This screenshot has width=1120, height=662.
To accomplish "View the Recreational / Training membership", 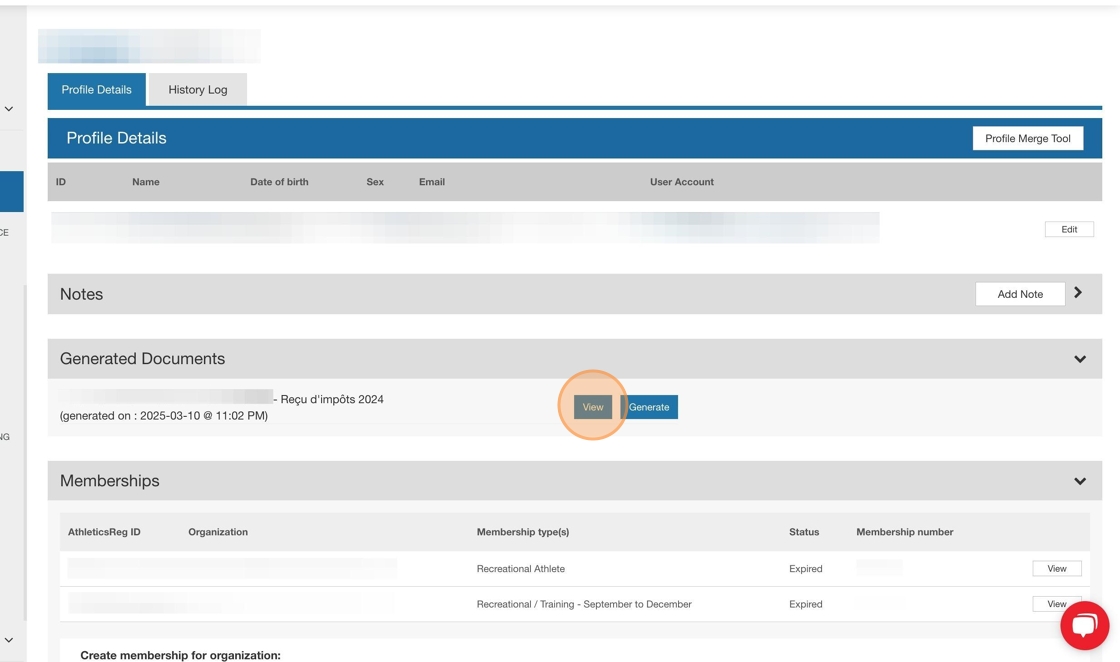I will [x=1056, y=604].
